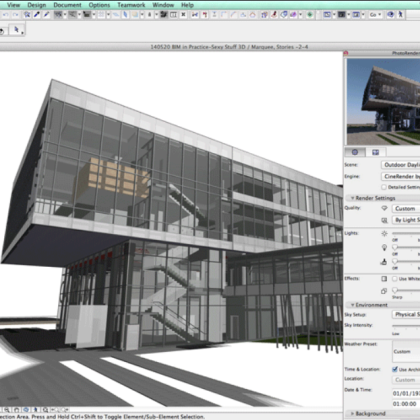This screenshot has height=420, width=420.
Task: Close the PhotoRender panel with red button
Action: point(346,53)
